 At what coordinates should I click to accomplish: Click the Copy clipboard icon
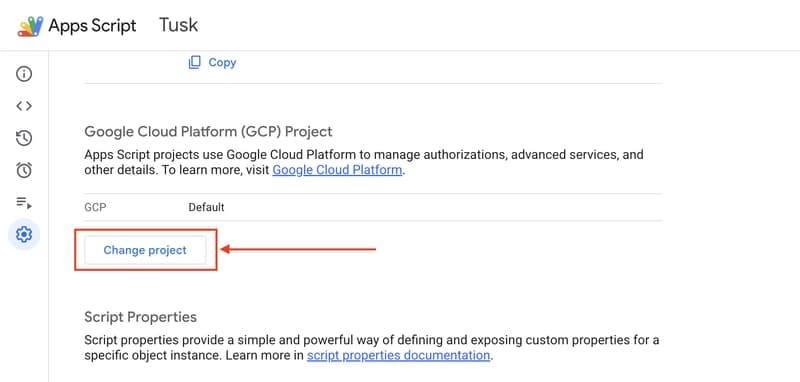[194, 62]
